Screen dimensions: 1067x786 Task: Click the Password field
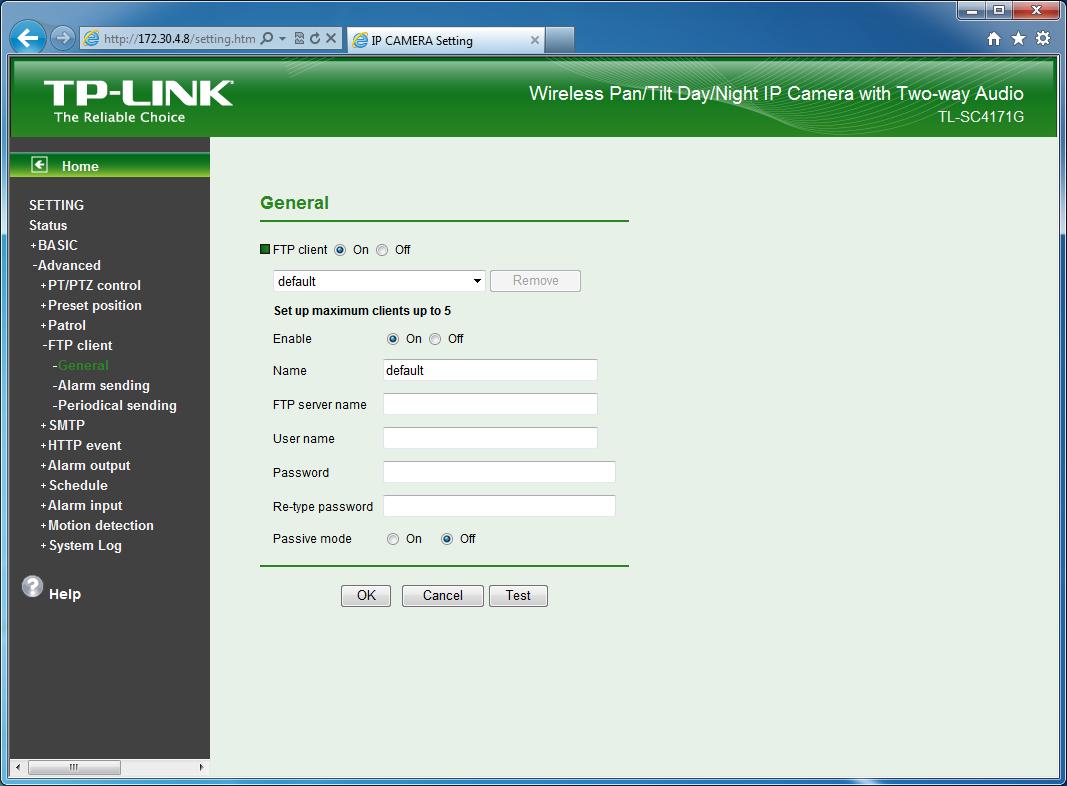(x=499, y=472)
